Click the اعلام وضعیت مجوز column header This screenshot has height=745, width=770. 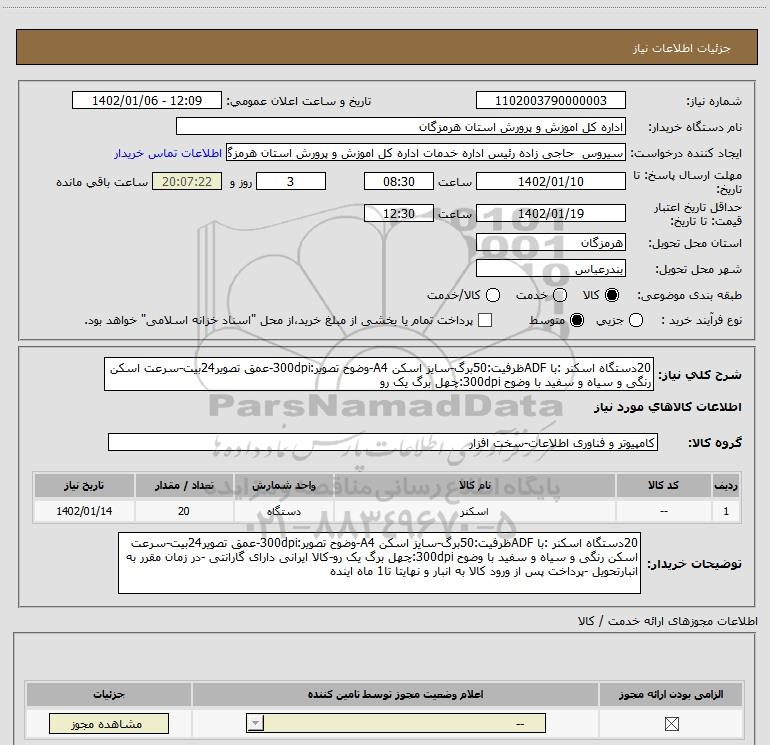point(395,694)
